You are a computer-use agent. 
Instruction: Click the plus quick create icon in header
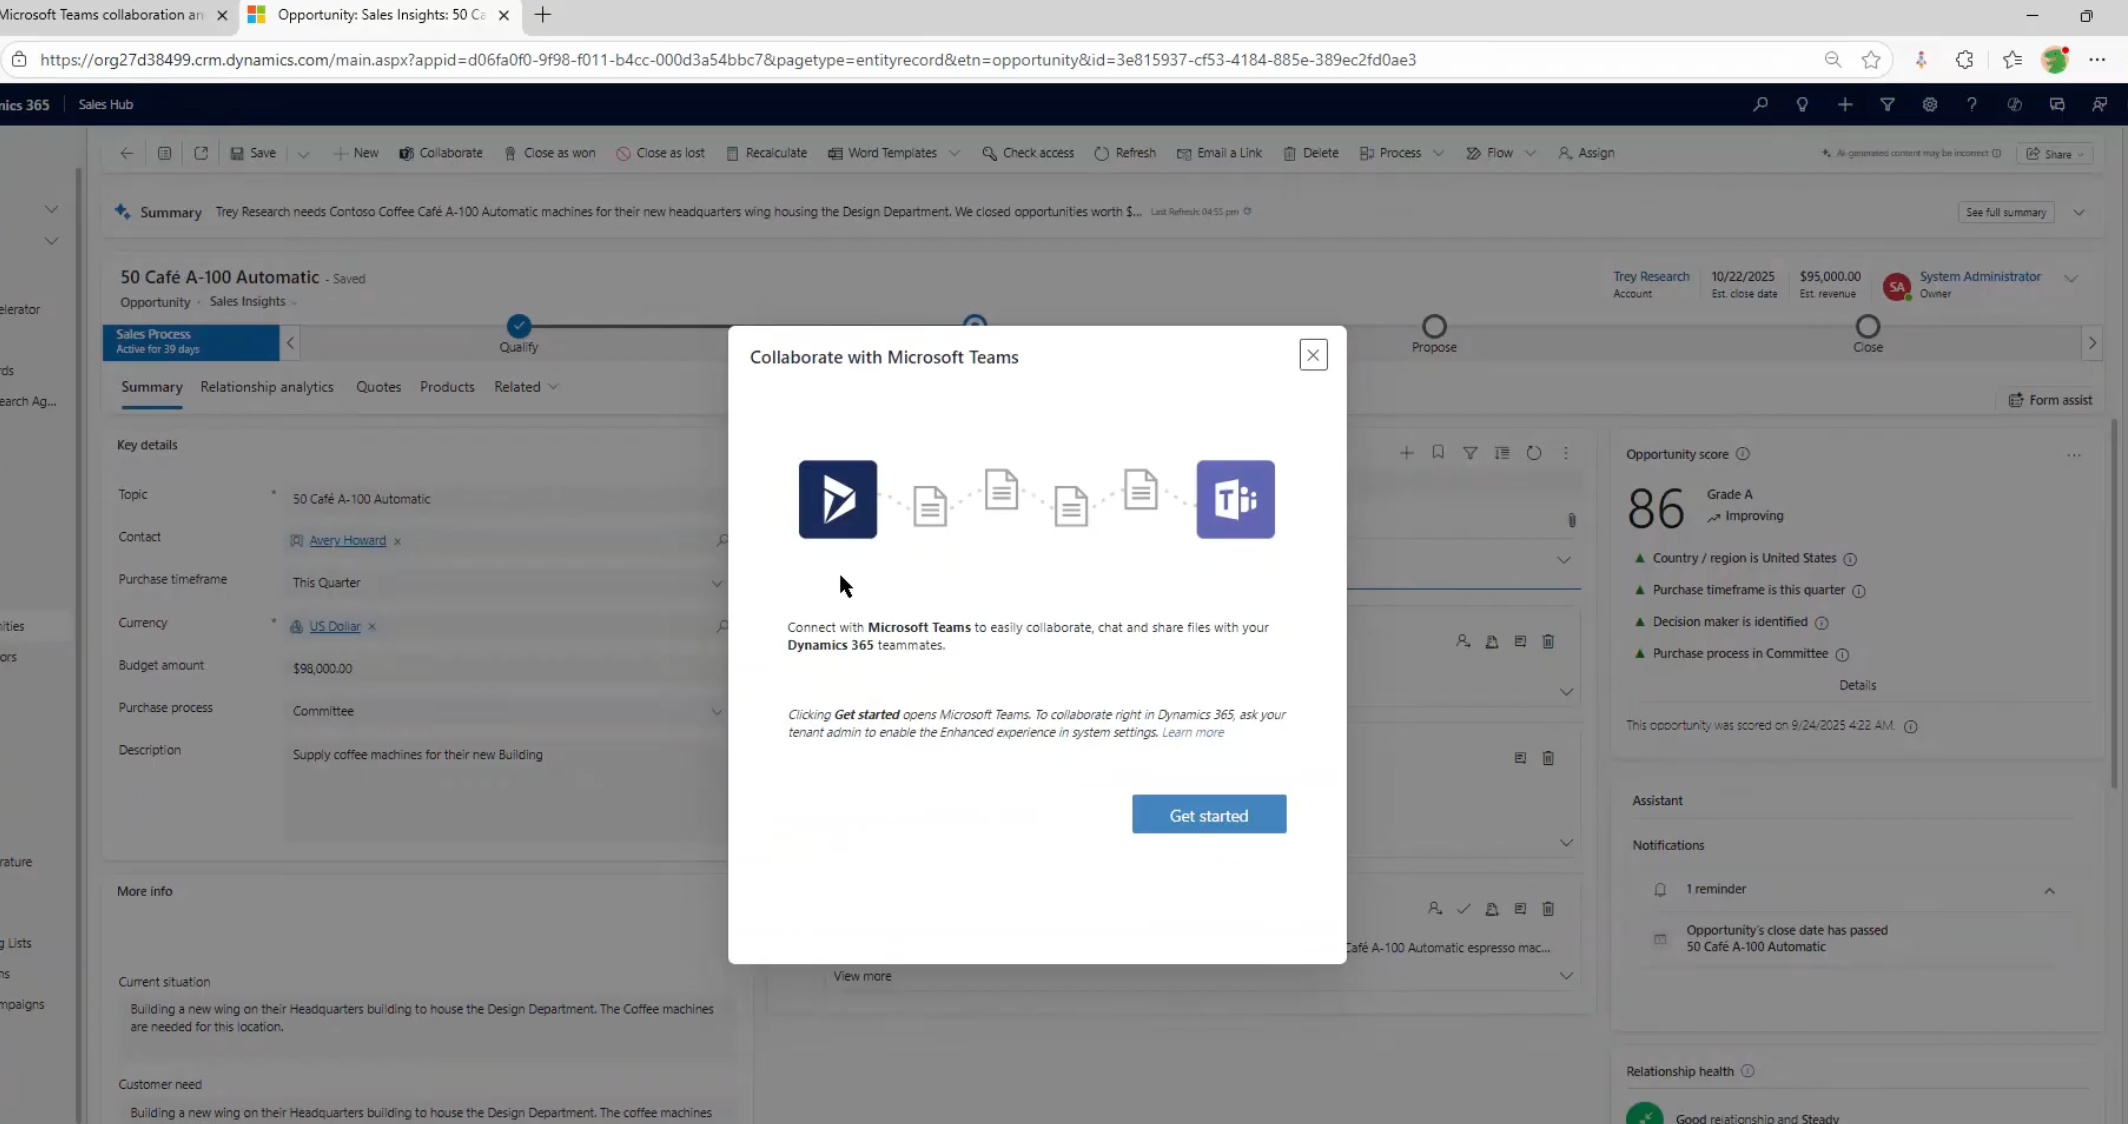(1845, 104)
